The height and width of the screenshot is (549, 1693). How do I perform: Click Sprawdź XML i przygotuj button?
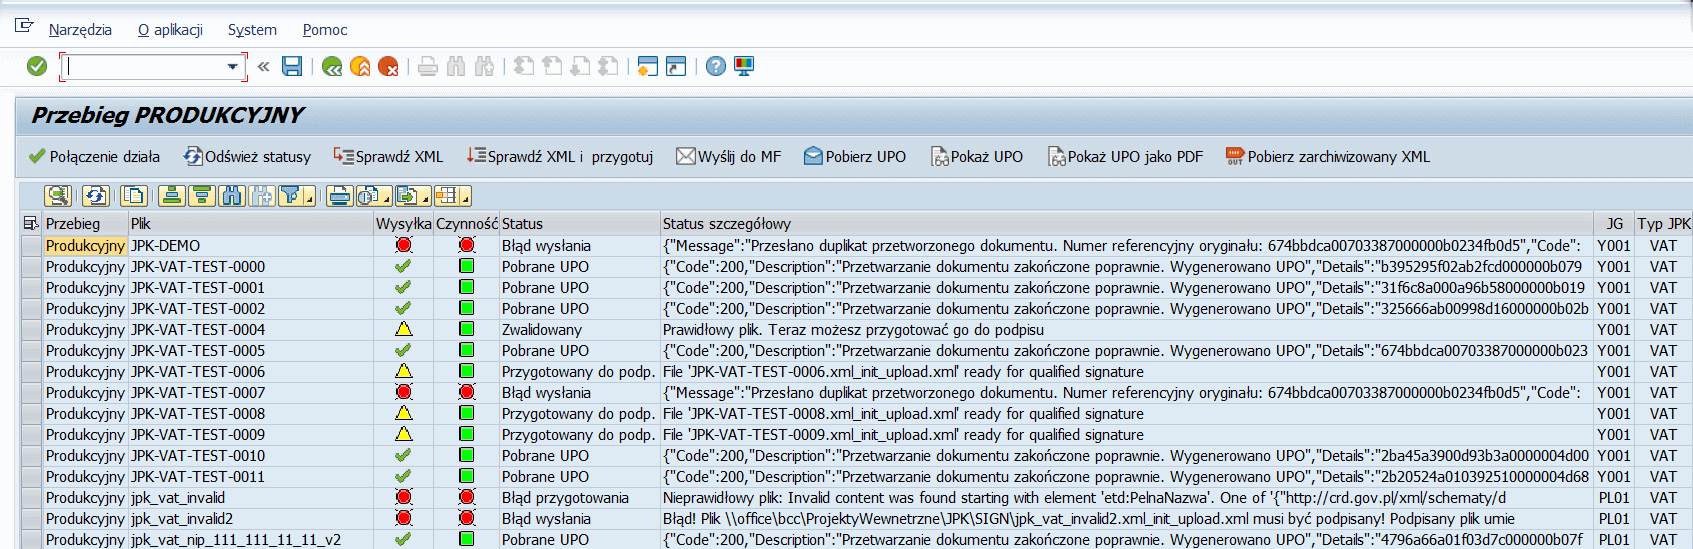tap(560, 157)
